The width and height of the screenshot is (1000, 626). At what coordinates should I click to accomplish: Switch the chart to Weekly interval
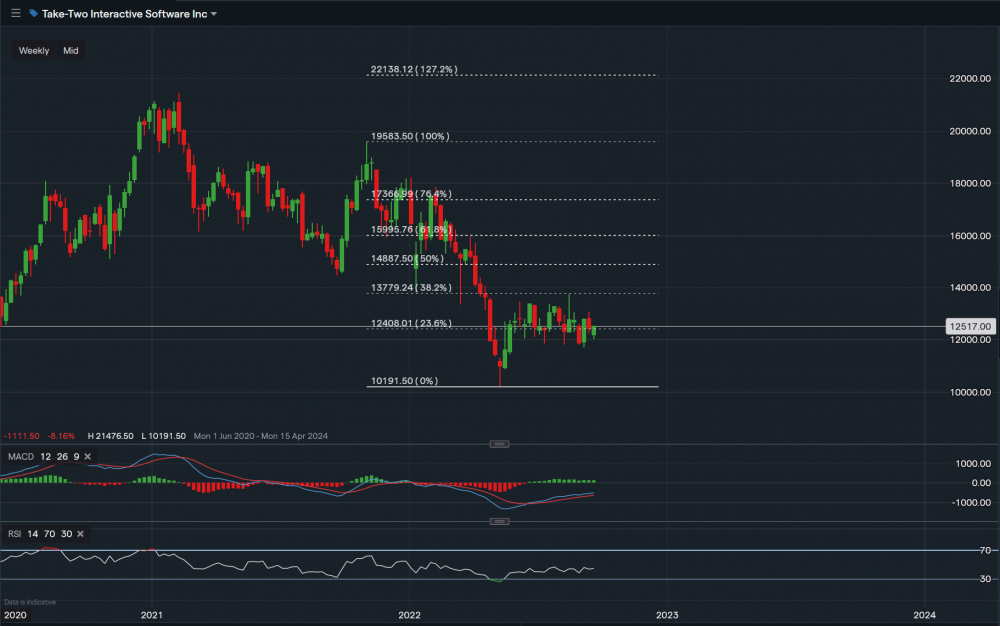pyautogui.click(x=33, y=49)
